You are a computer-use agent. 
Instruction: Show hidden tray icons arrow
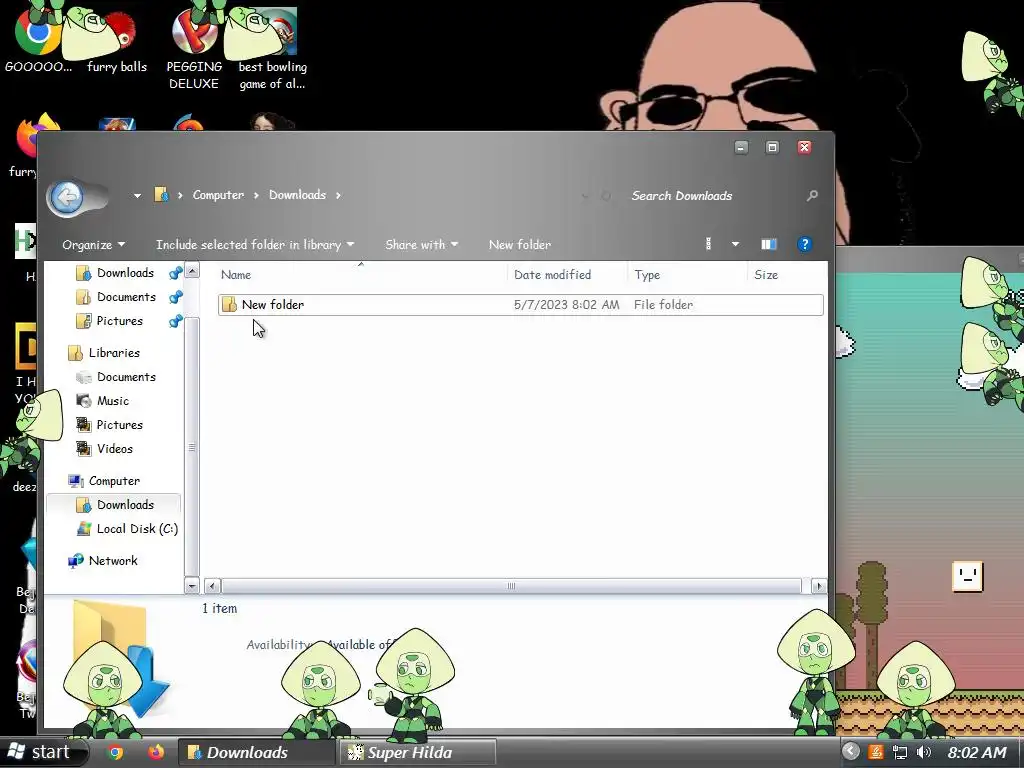coord(850,752)
